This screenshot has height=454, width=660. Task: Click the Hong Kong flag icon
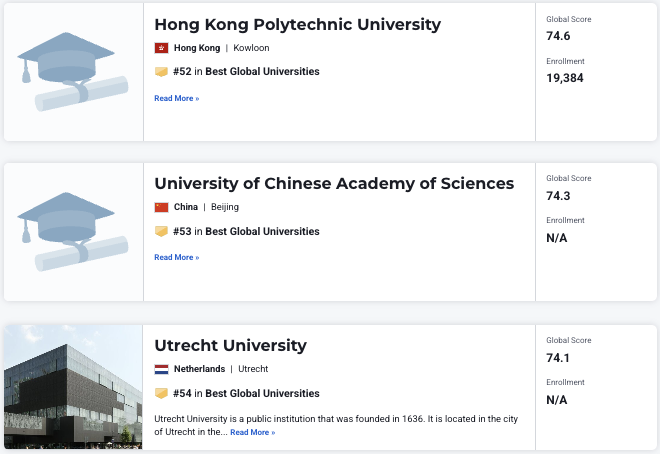[162, 48]
